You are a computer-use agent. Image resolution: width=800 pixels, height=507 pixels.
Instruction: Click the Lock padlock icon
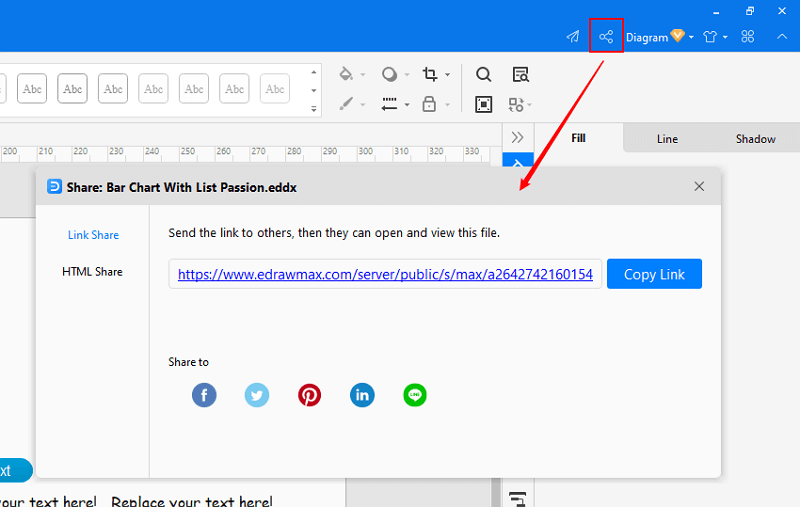click(x=429, y=104)
